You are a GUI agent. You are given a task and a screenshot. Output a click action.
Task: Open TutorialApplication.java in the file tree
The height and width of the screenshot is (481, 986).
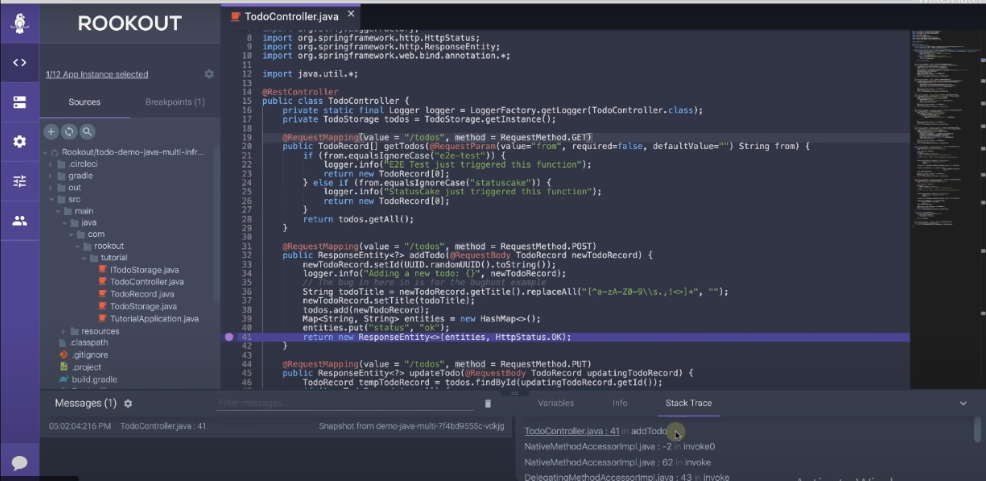[154, 319]
